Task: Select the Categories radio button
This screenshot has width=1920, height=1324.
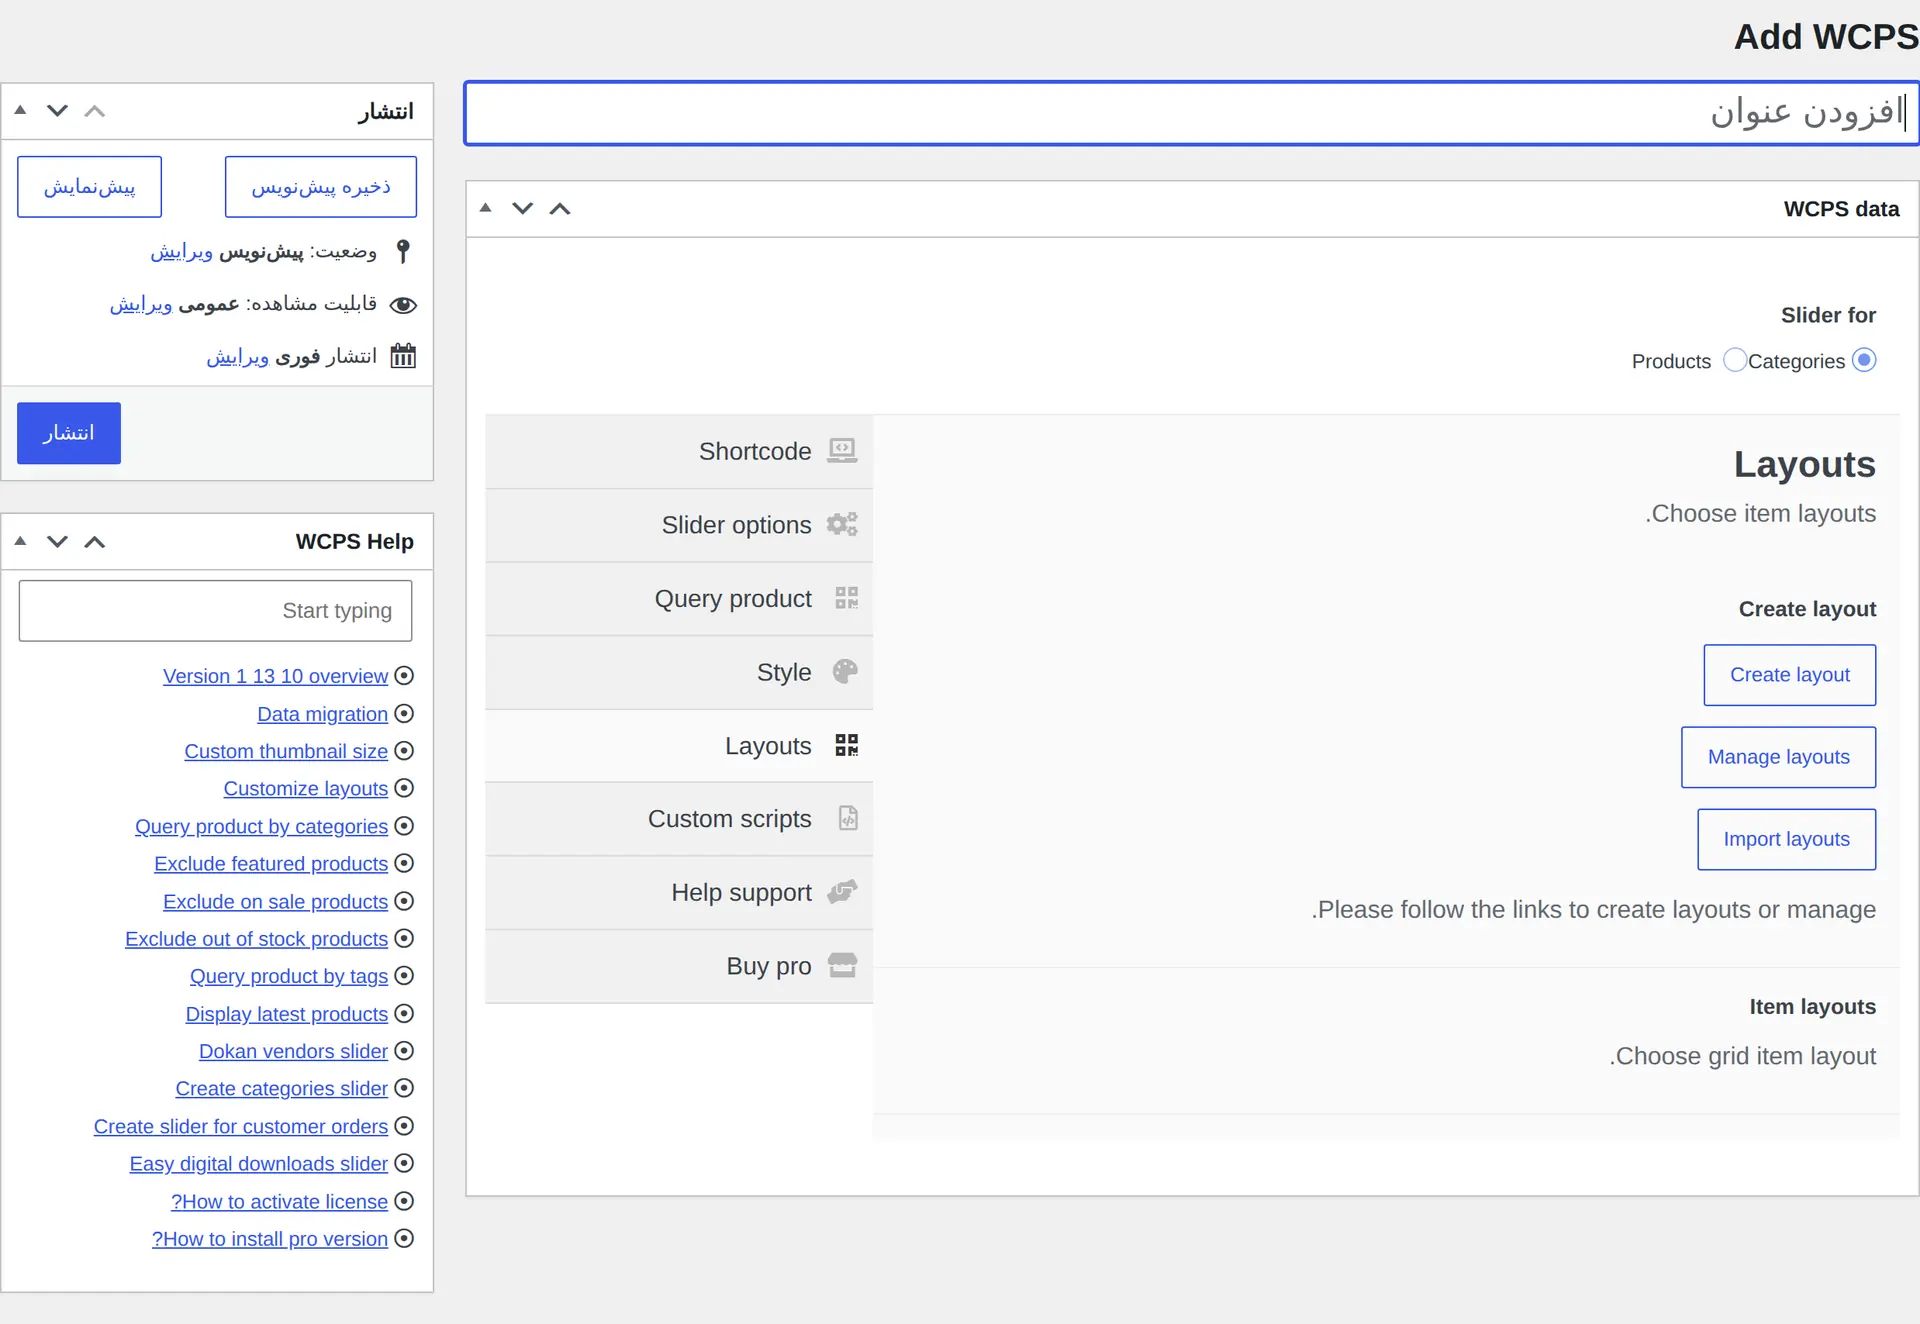Action: click(x=1864, y=360)
